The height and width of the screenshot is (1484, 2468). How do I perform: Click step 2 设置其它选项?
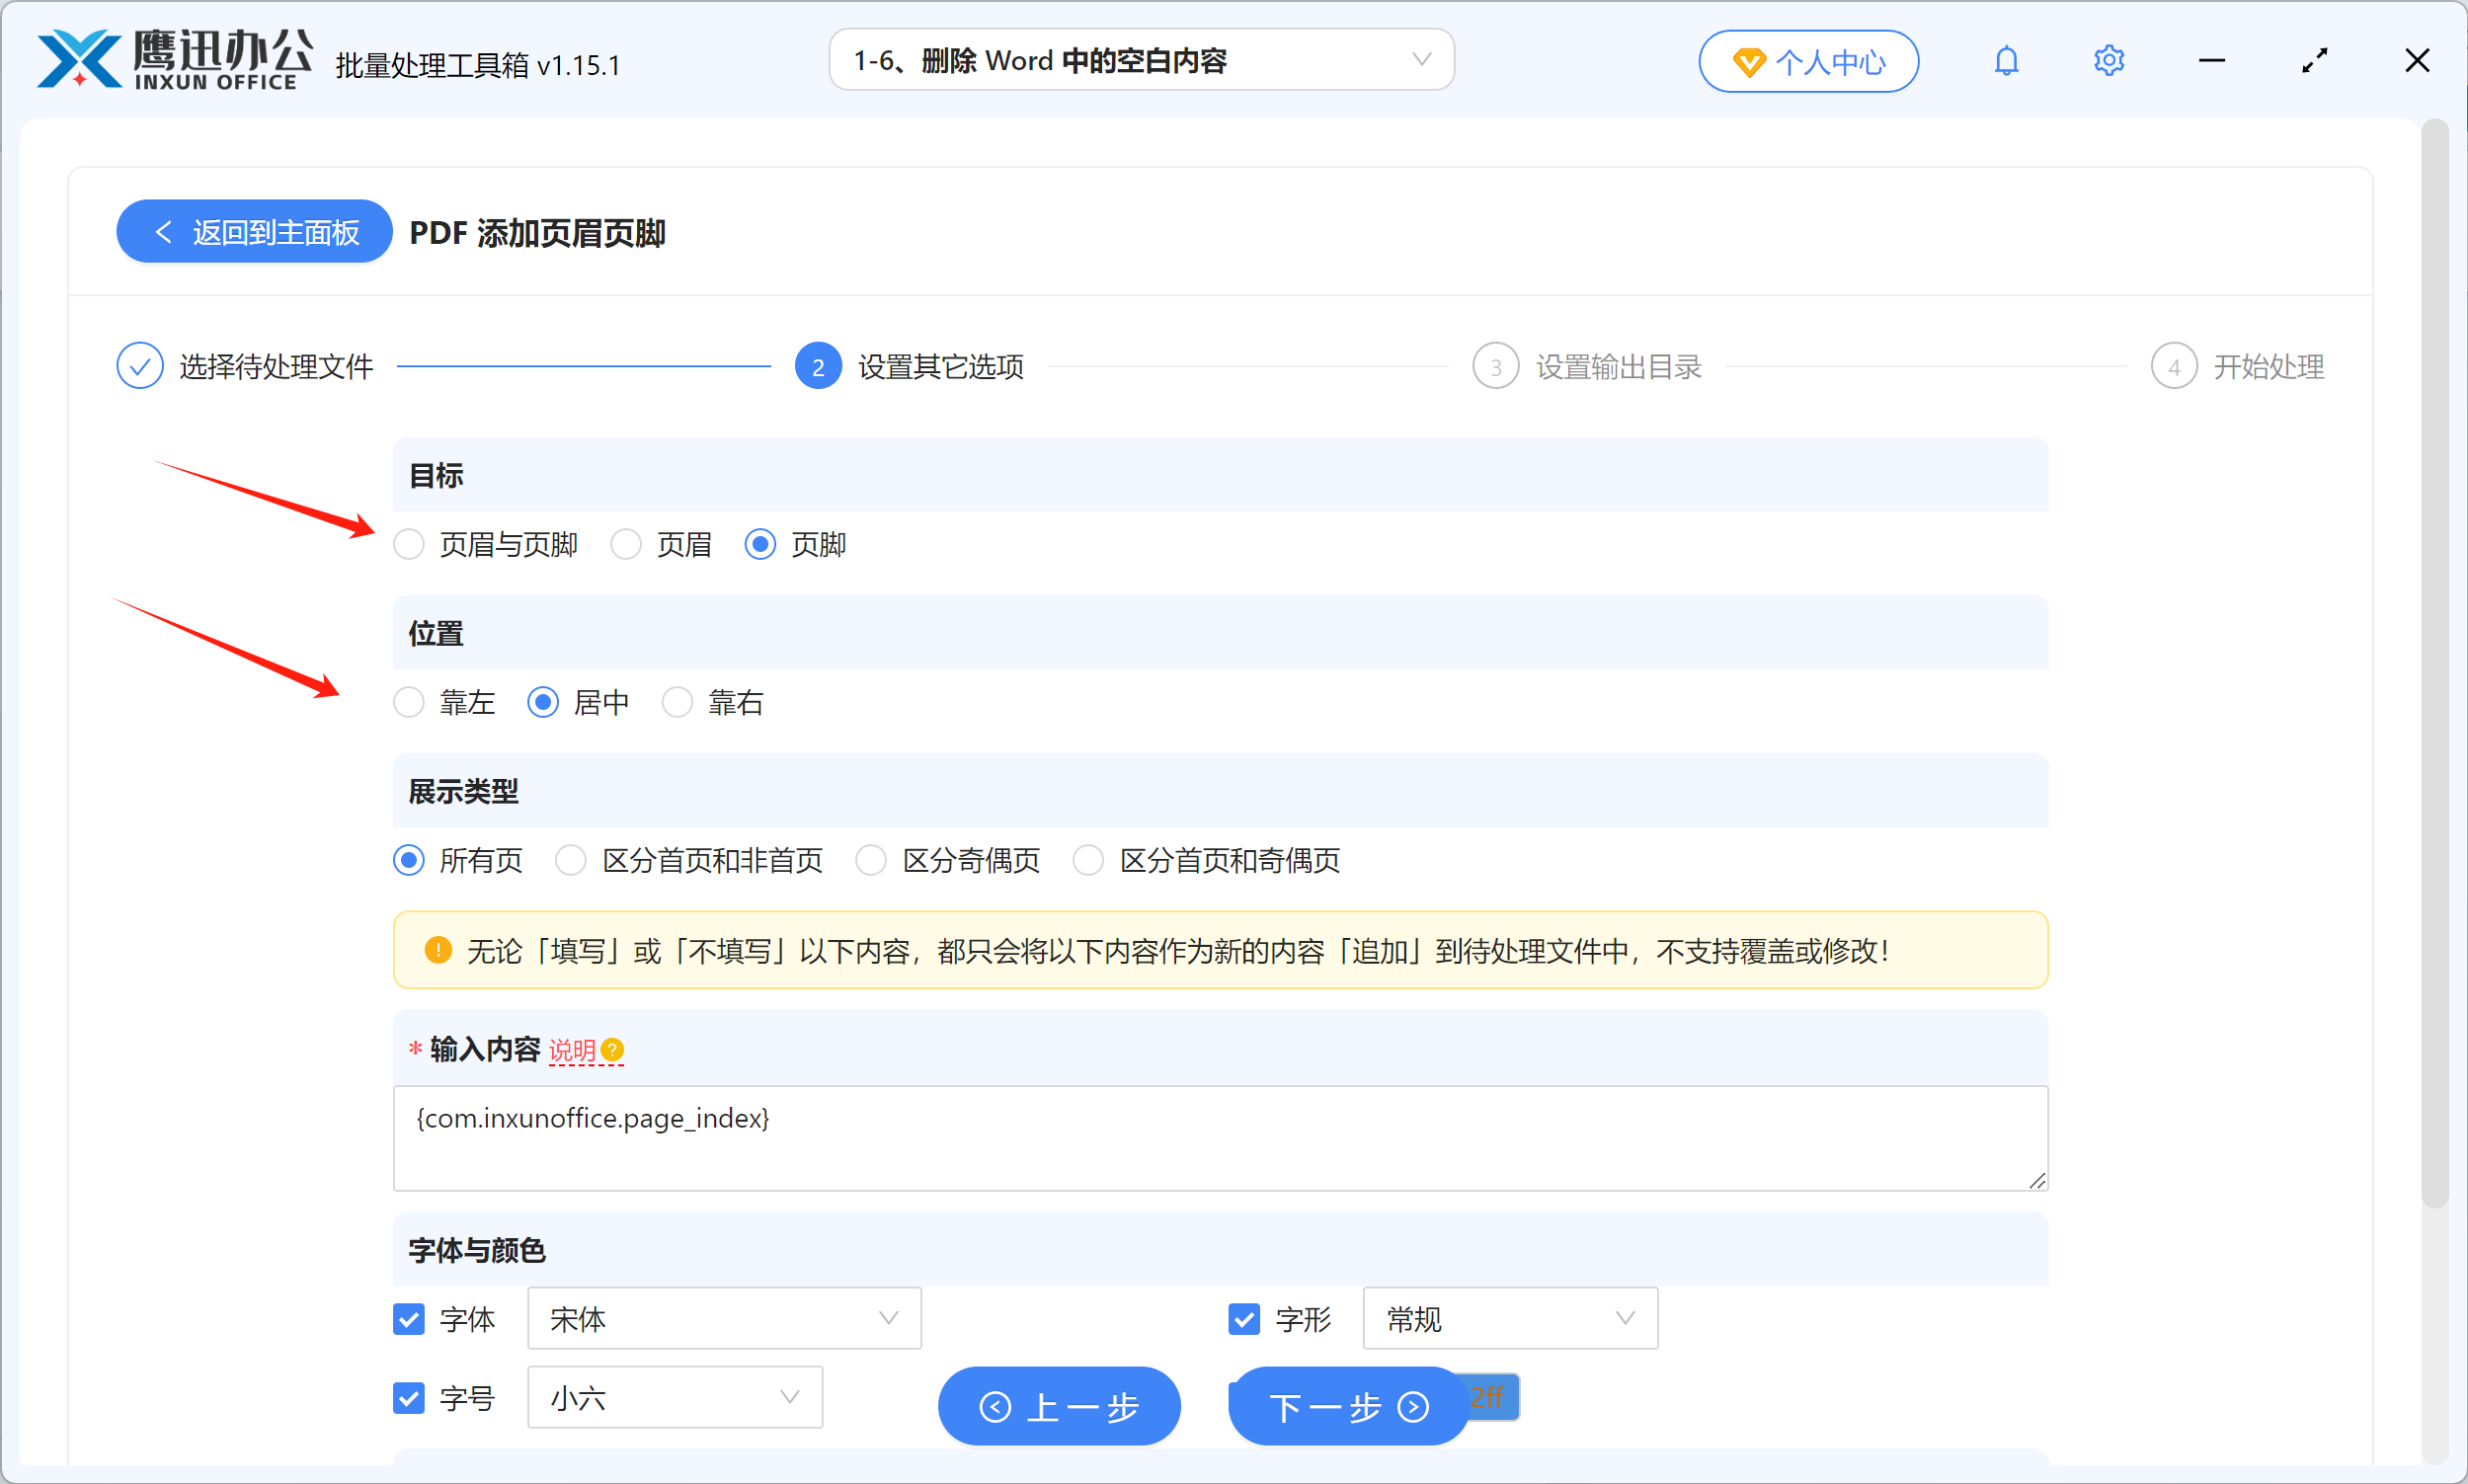coord(909,367)
